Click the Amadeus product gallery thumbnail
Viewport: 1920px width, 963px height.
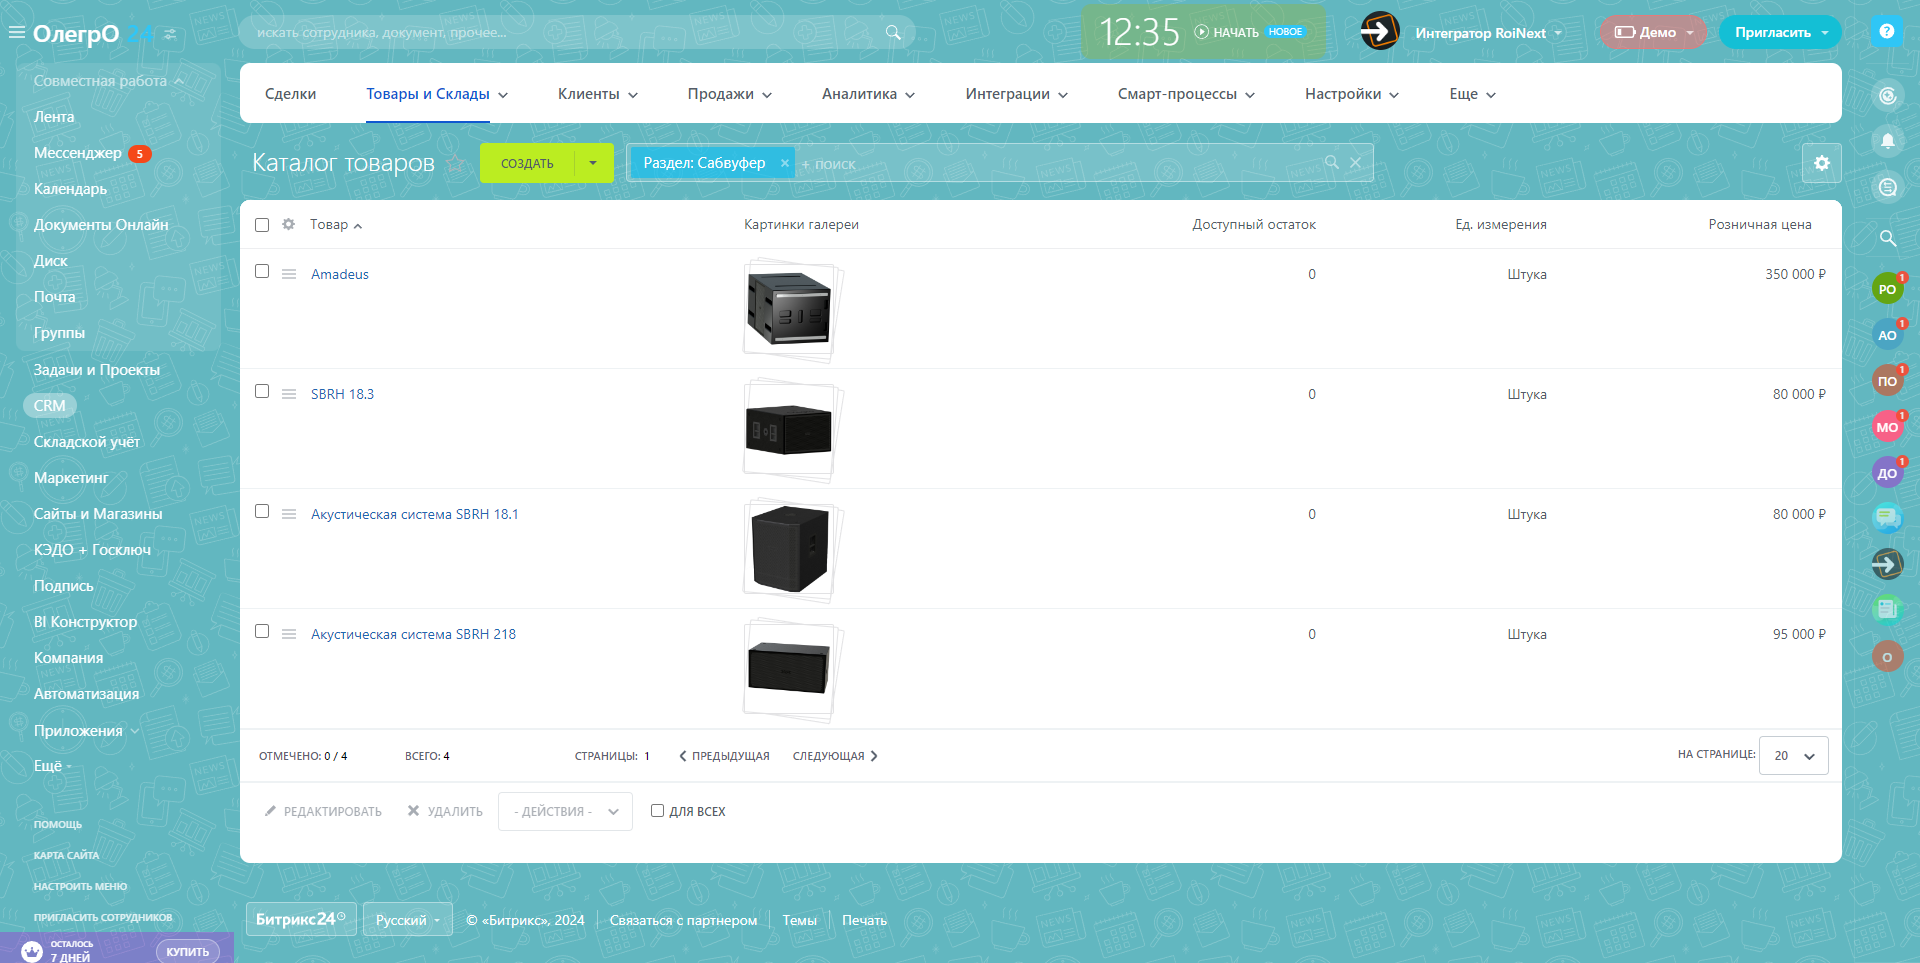[789, 308]
